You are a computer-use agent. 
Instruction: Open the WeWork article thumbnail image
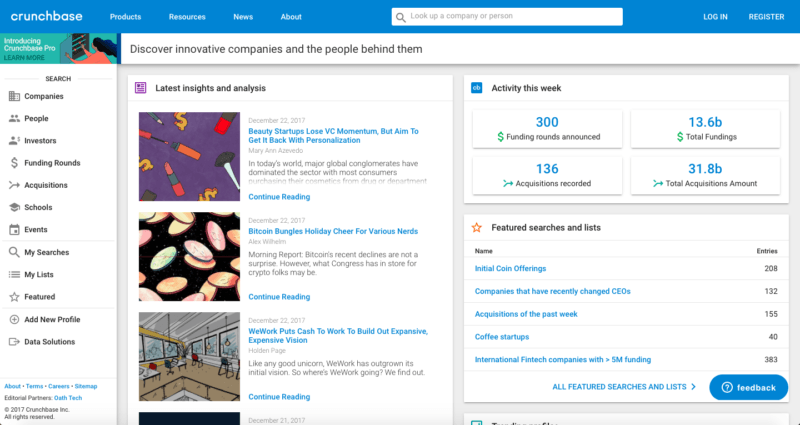(x=189, y=357)
